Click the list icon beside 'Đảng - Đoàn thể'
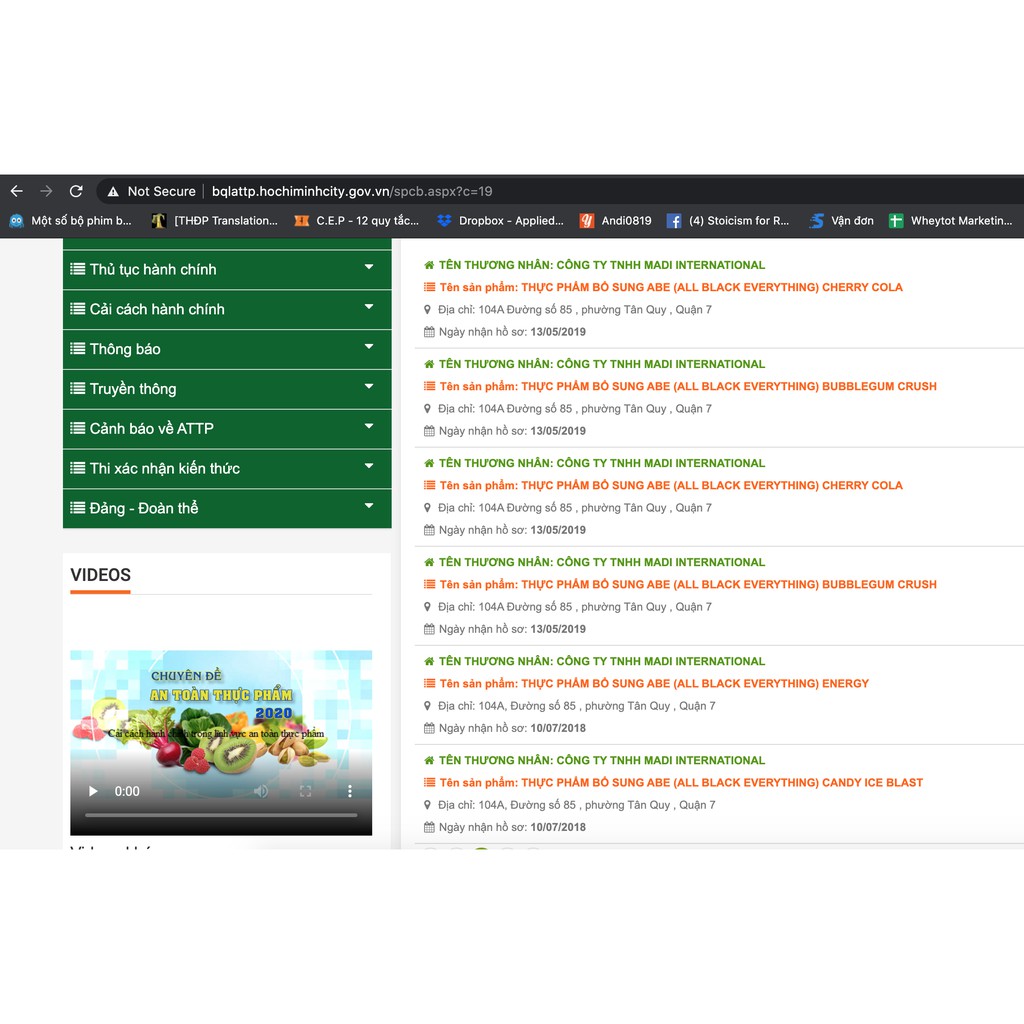The image size is (1024, 1024). point(78,508)
